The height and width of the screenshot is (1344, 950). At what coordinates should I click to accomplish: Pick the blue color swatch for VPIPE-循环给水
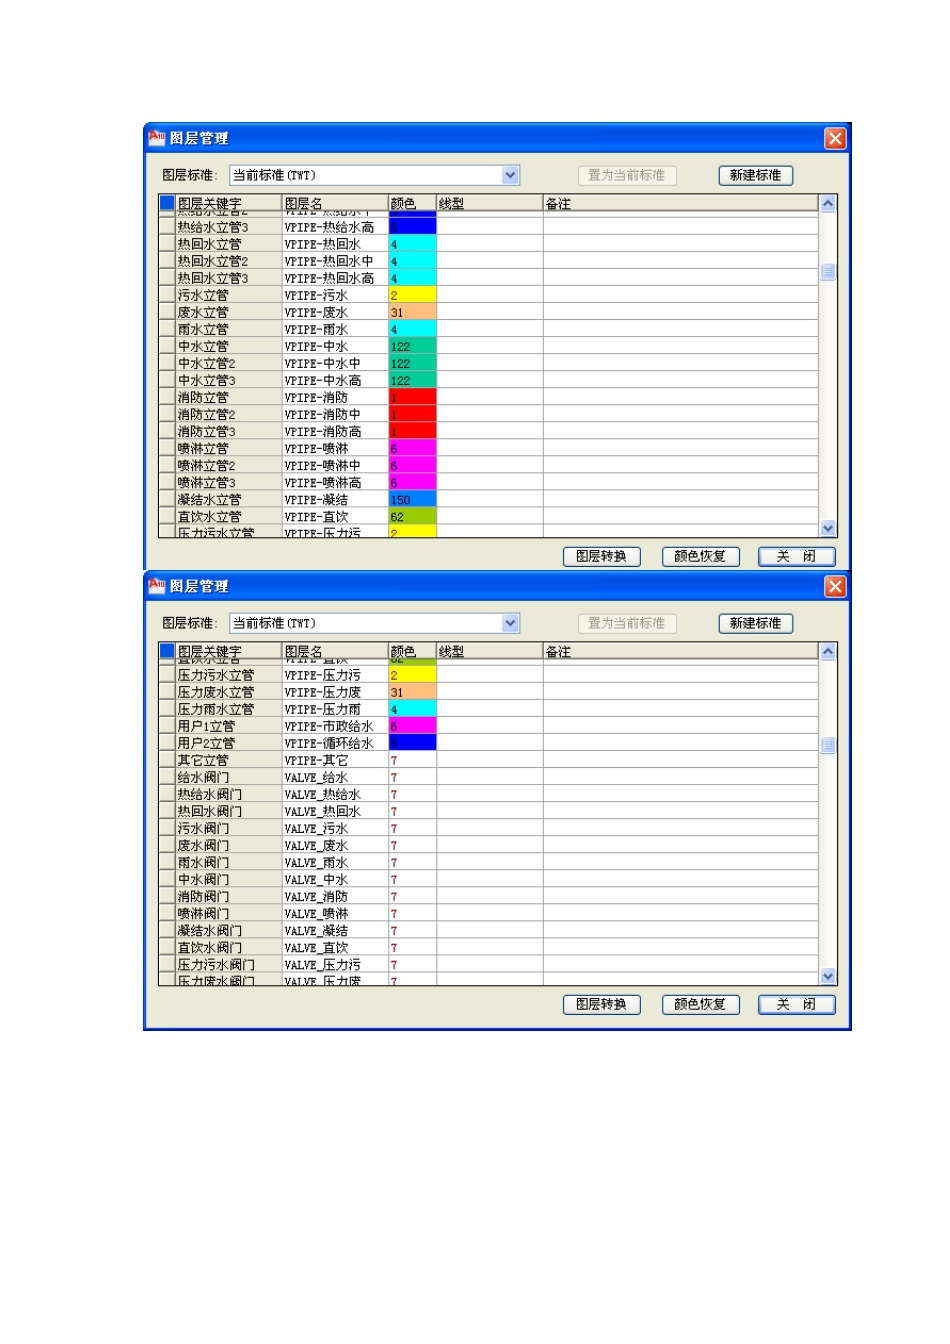[x=412, y=743]
